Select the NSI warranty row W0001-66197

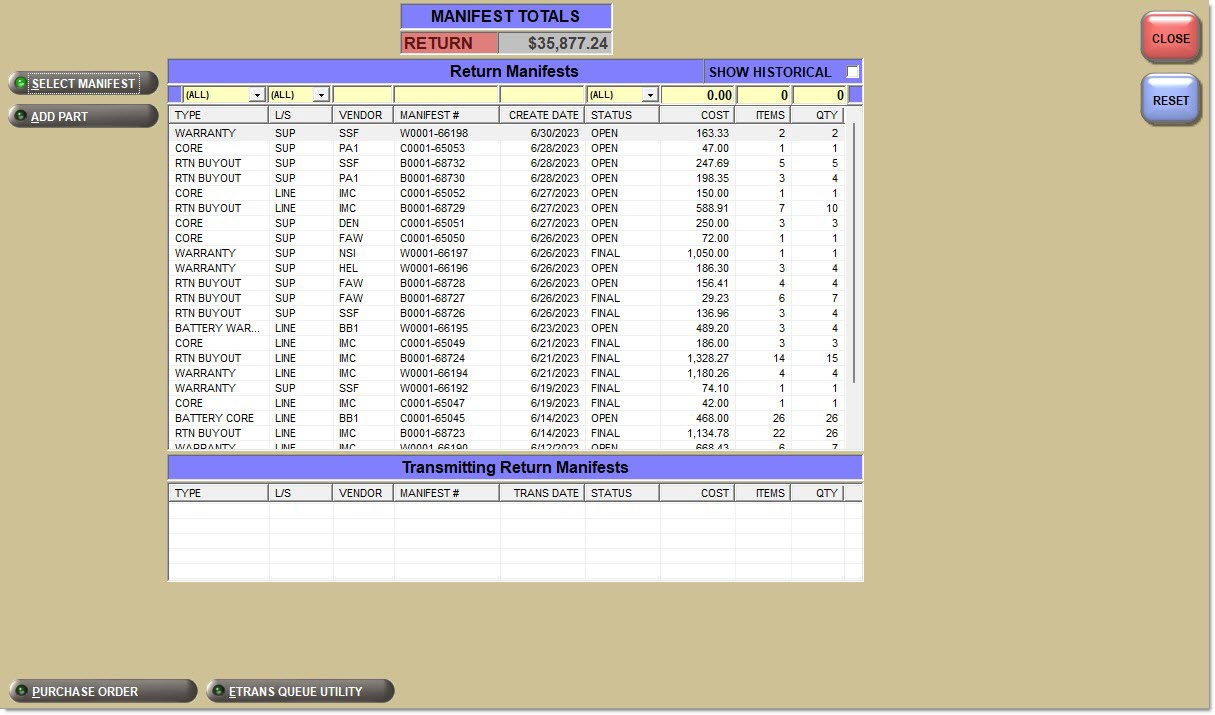pyautogui.click(x=434, y=253)
